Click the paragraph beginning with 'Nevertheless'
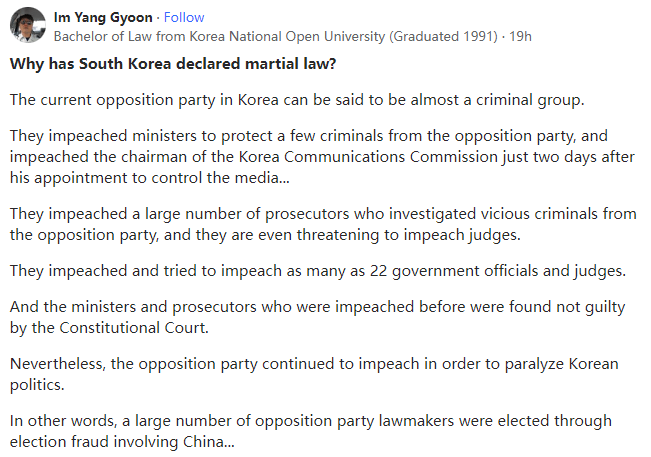 coord(314,374)
